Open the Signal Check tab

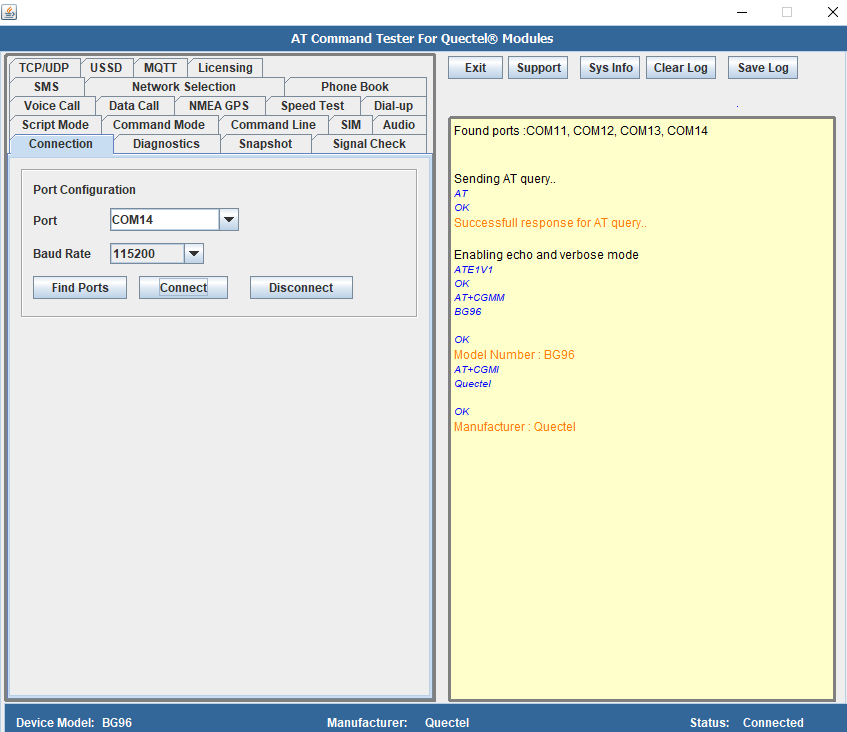click(x=369, y=144)
